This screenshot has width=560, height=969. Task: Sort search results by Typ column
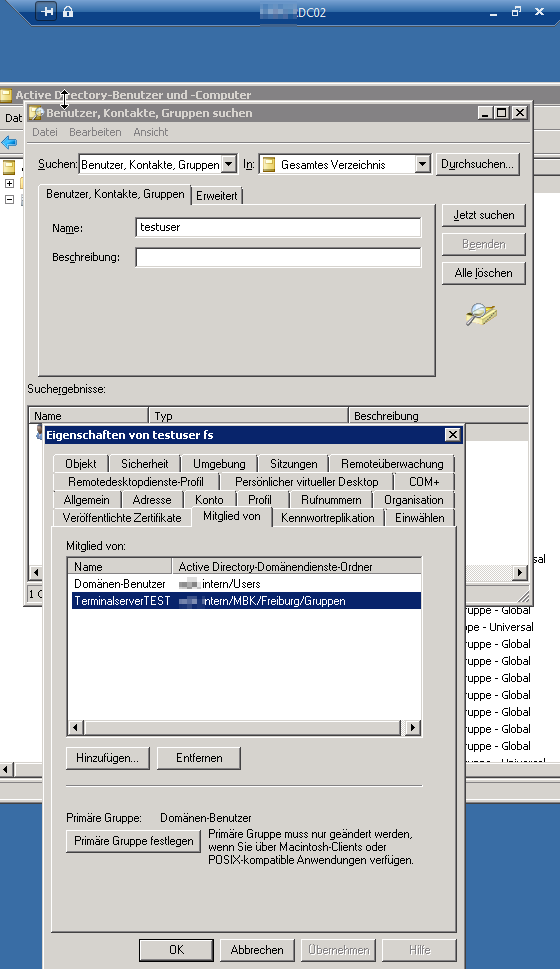point(248,415)
